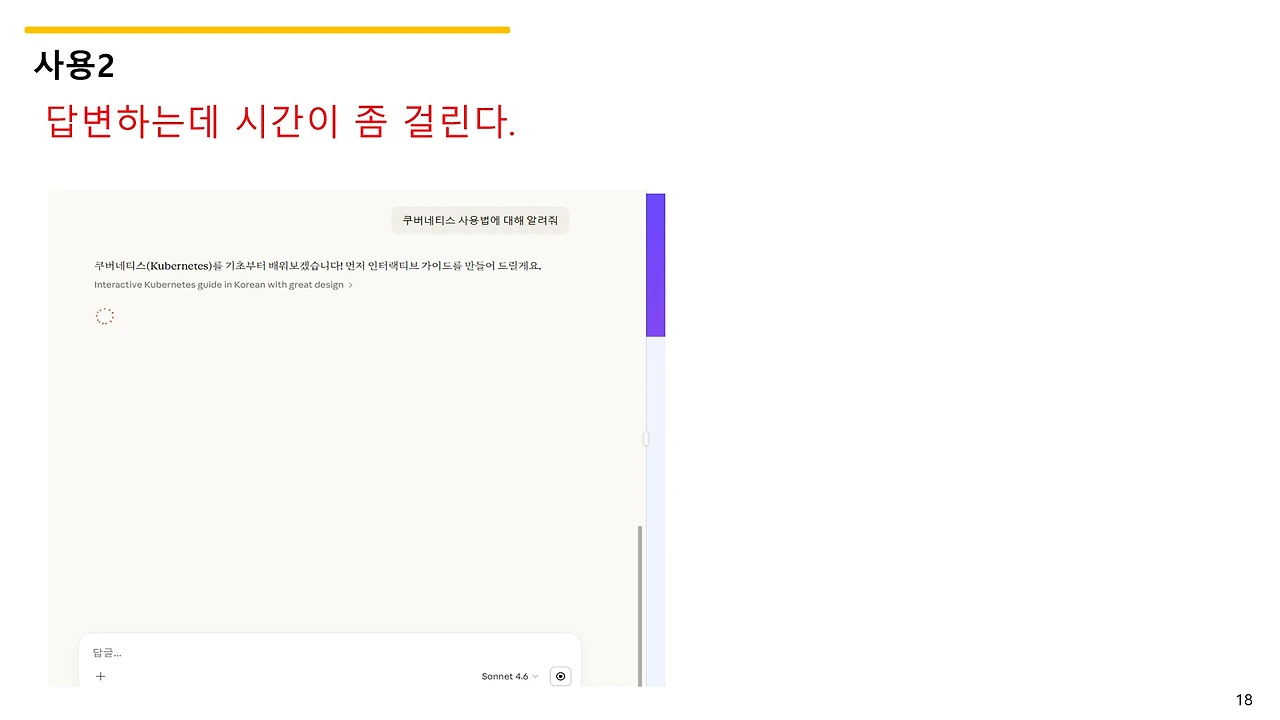The height and width of the screenshot is (720, 1280).
Task: Click Claude's Korean Kubernetes introduction message
Action: pos(318,265)
